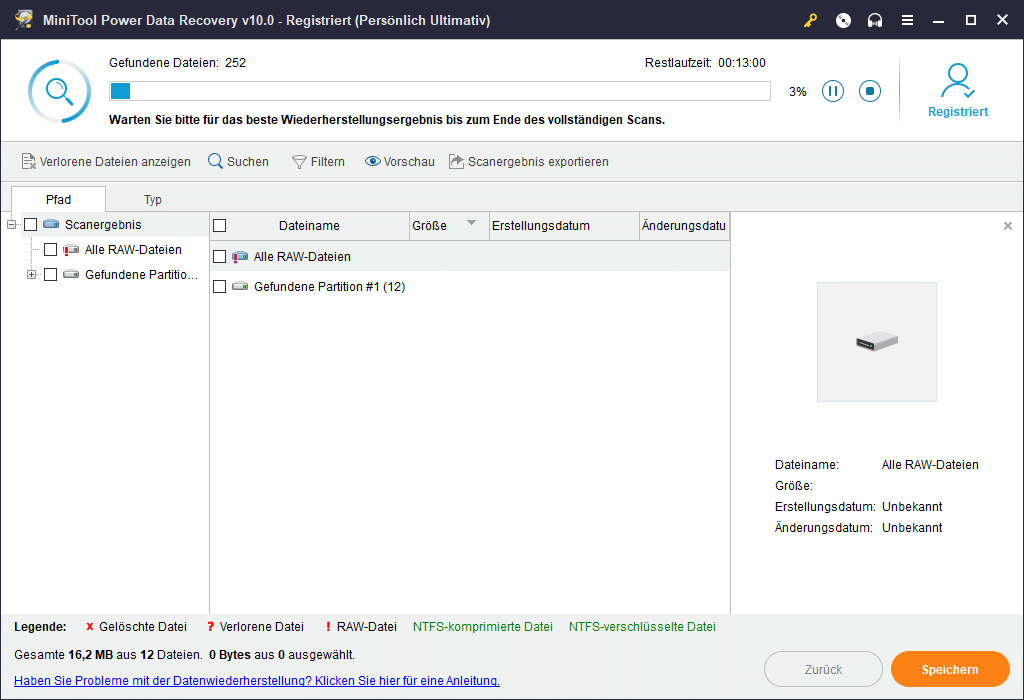
Task: Open the hamburger menu in title bar
Action: [x=907, y=20]
